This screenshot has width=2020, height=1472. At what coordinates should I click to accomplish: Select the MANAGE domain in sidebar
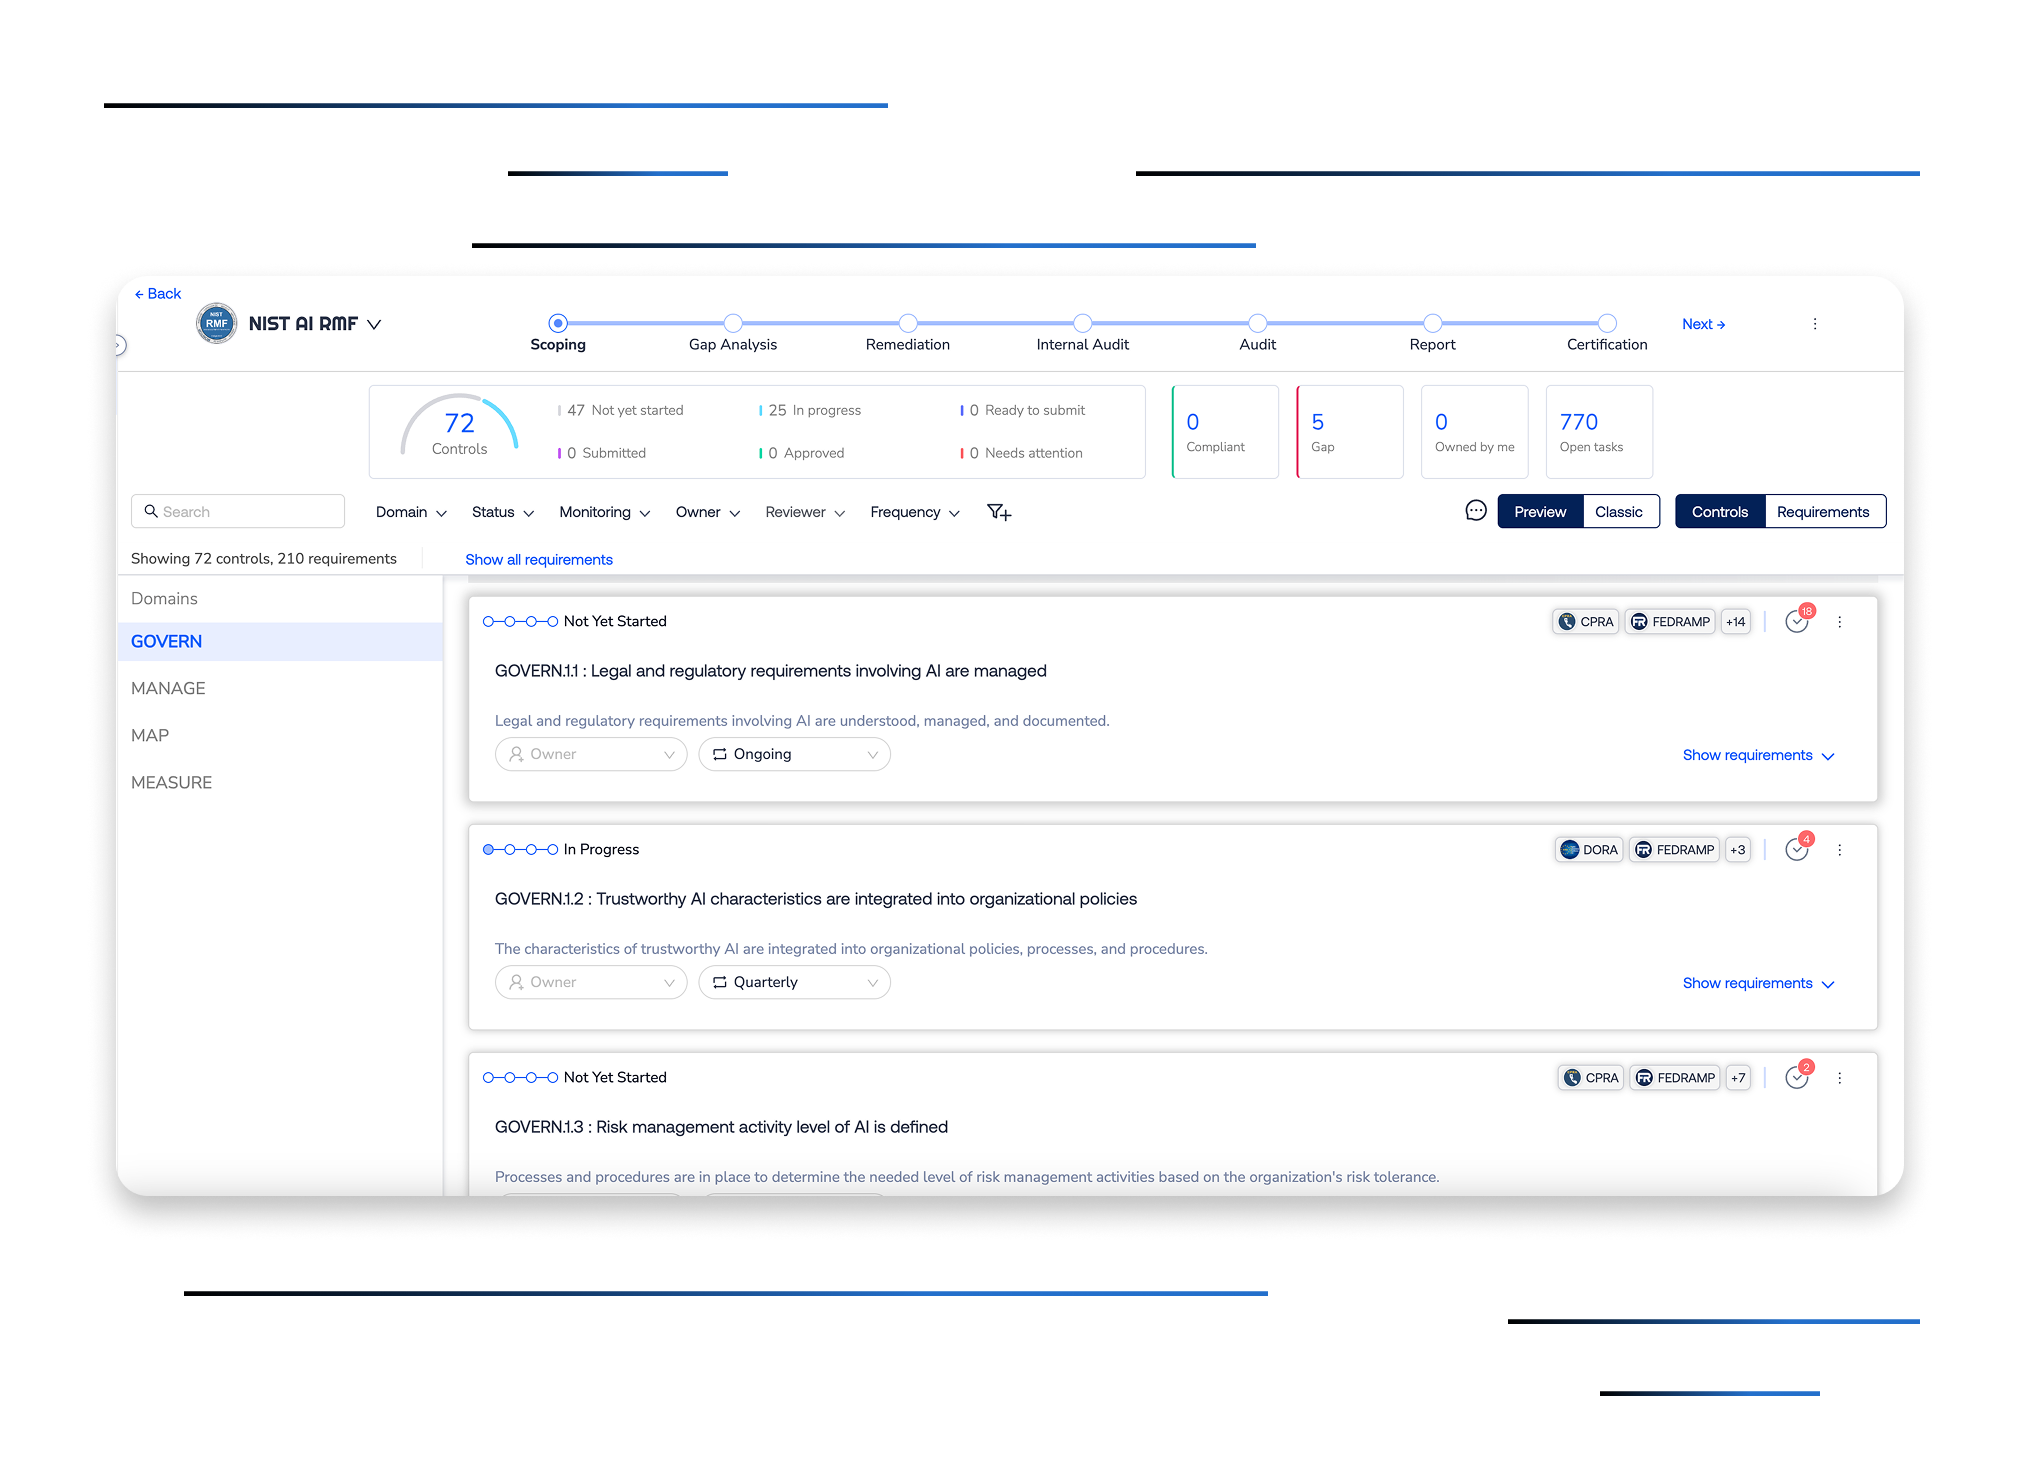pos(168,688)
